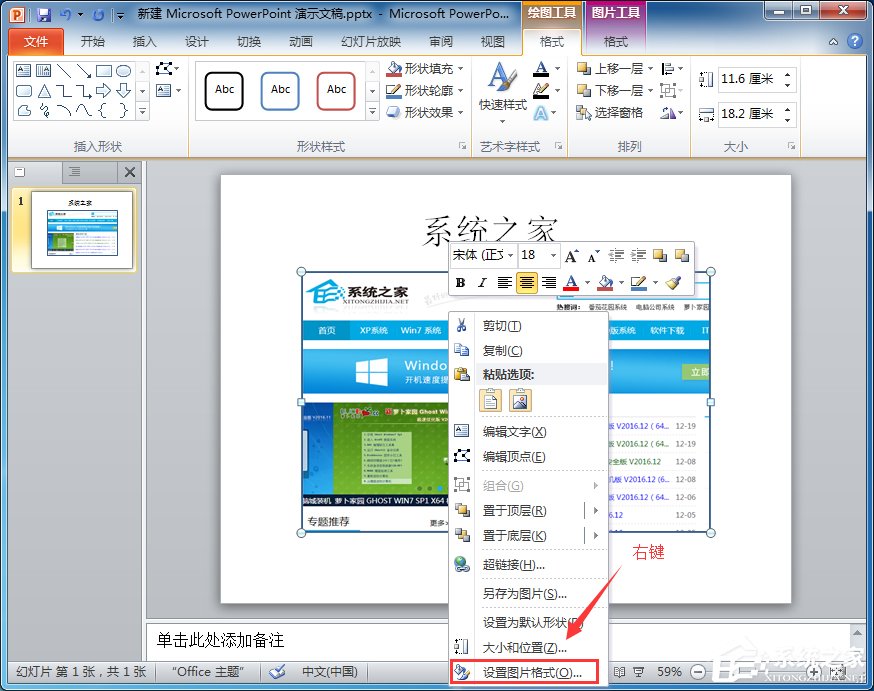Viewport: 874px width, 691px height.
Task: Select the arrow shape in 插入形状 gallery
Action: 84,71
